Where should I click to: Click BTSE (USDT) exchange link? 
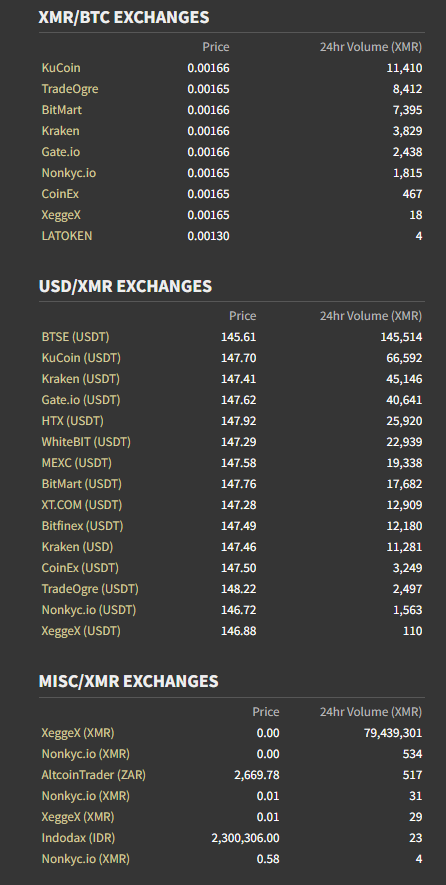coord(75,337)
